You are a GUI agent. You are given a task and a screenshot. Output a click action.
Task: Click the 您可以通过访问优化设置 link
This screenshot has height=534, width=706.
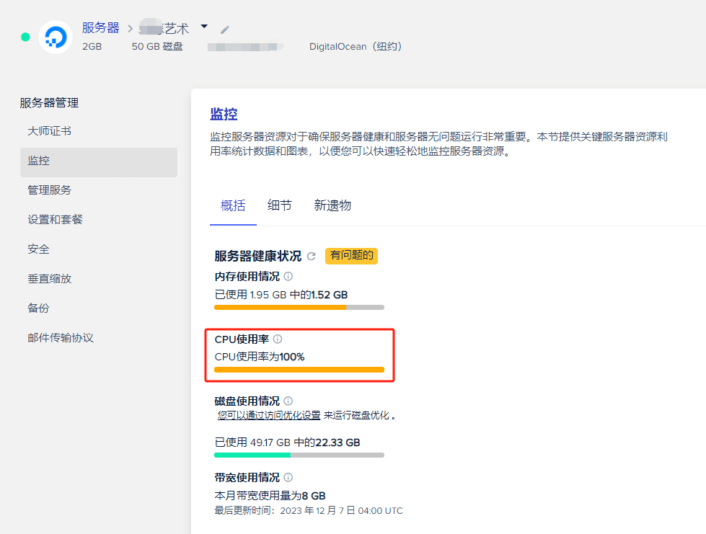(269, 415)
